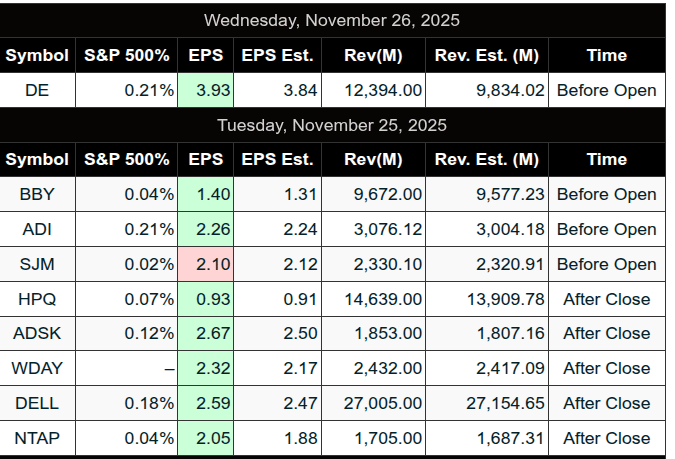Sort by Time column in Tuesday table
Screen dimensions: 675x459
point(606,159)
